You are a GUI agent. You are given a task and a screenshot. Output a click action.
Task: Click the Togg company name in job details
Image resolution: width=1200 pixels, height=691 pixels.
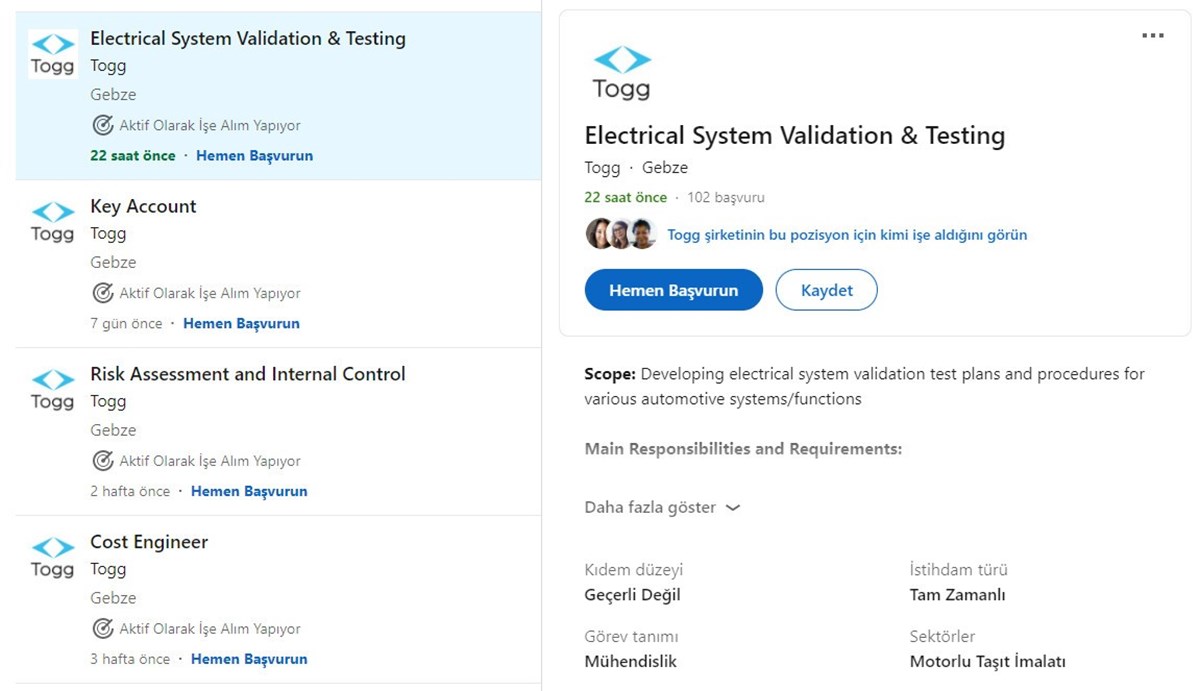click(x=602, y=167)
